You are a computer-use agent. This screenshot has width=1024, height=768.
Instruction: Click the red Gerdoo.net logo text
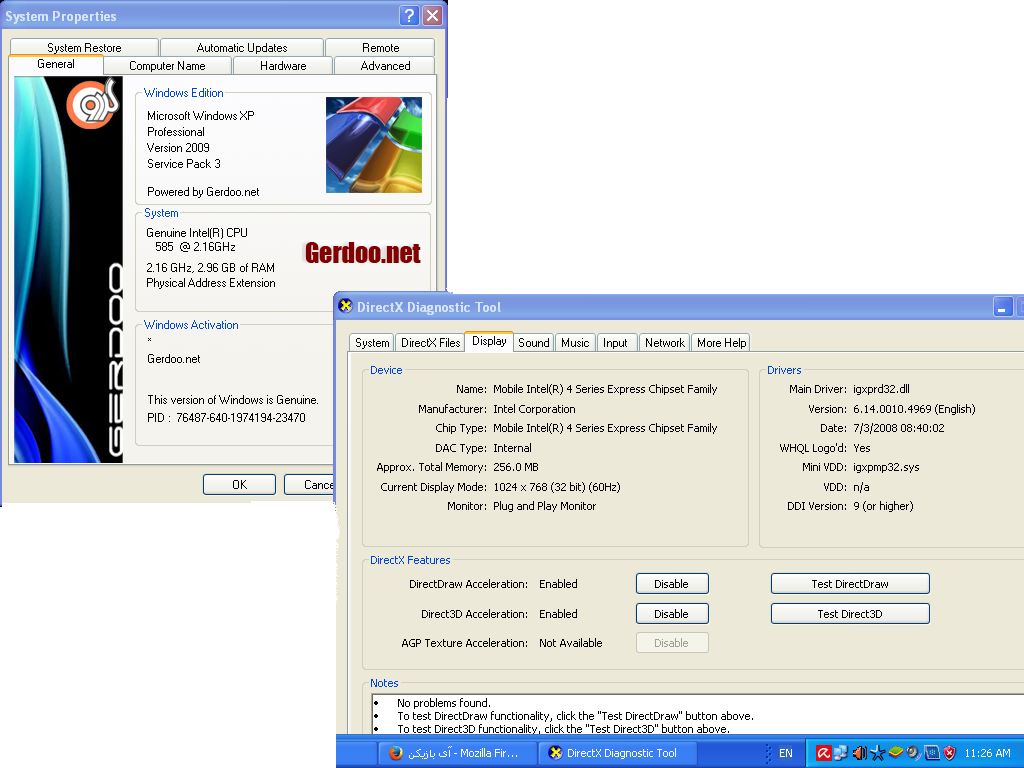(x=362, y=253)
